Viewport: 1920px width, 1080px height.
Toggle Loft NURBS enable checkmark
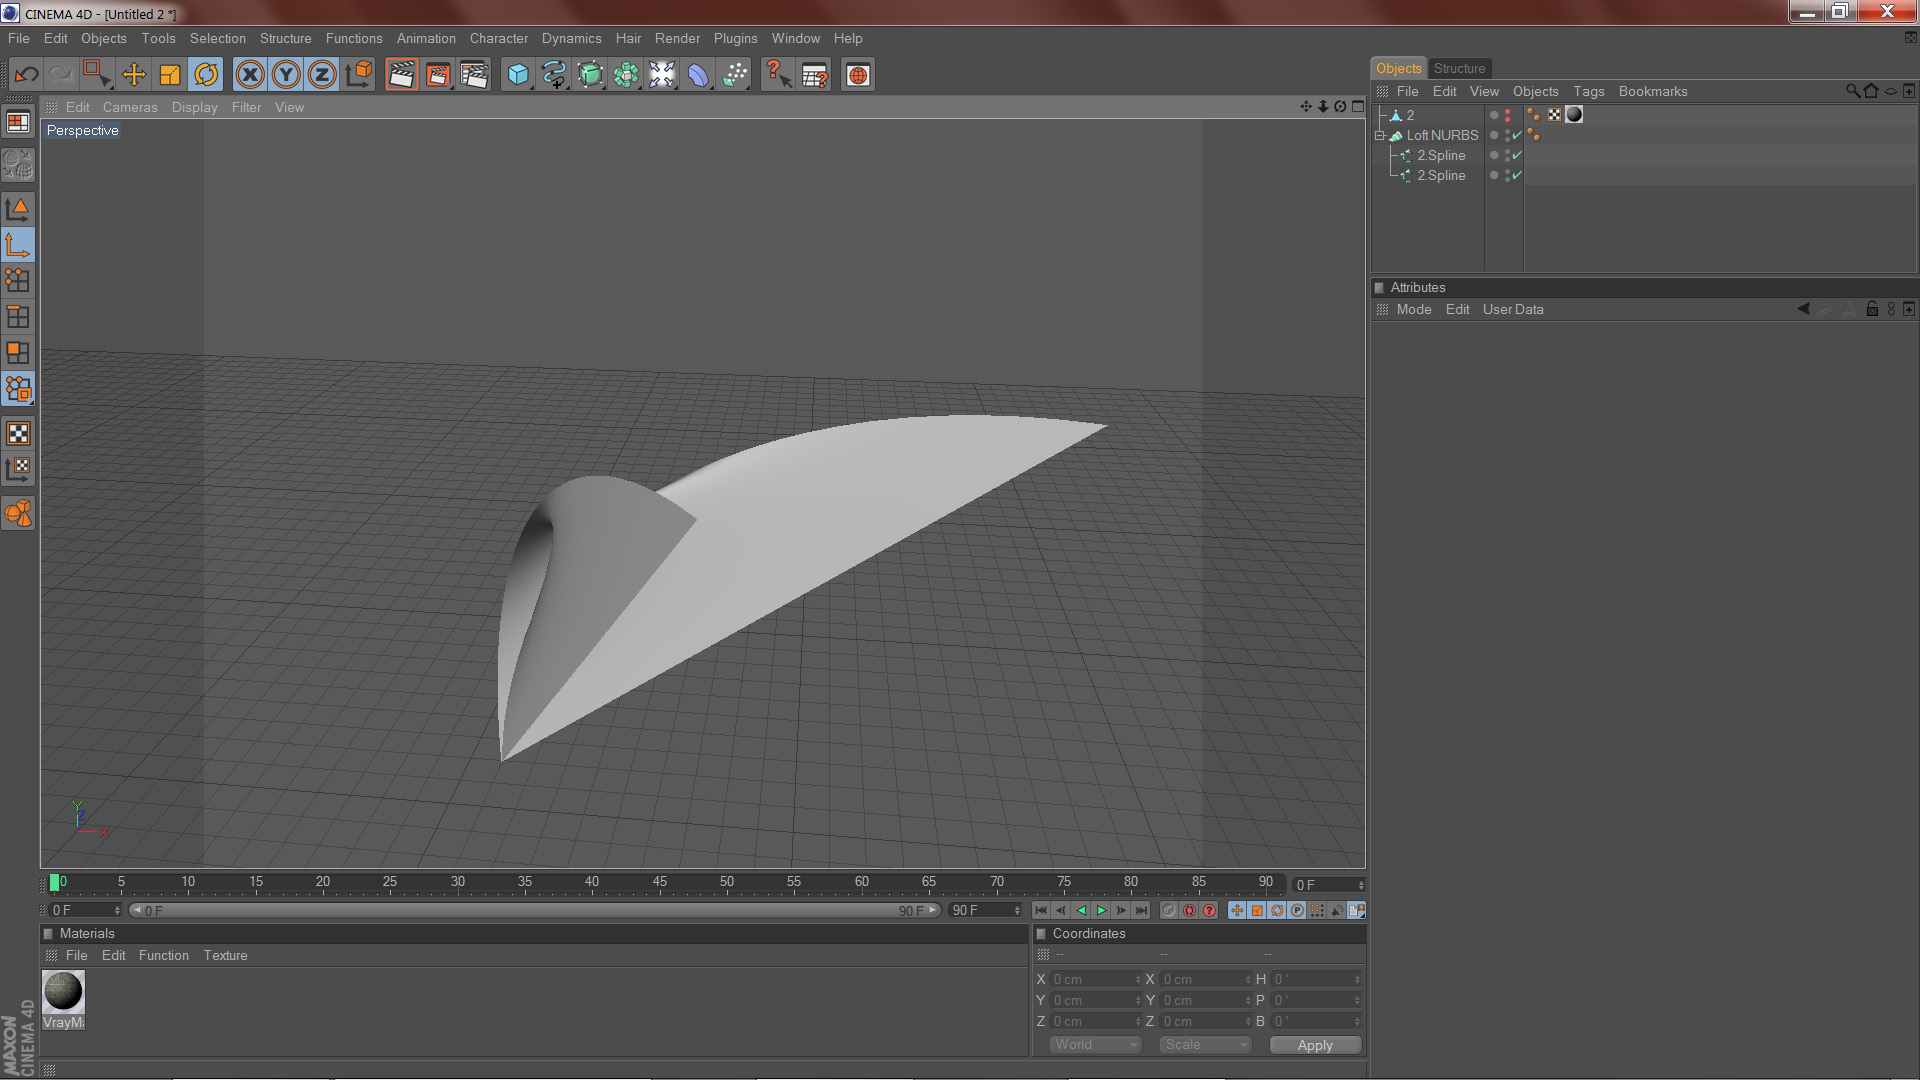pos(1517,135)
